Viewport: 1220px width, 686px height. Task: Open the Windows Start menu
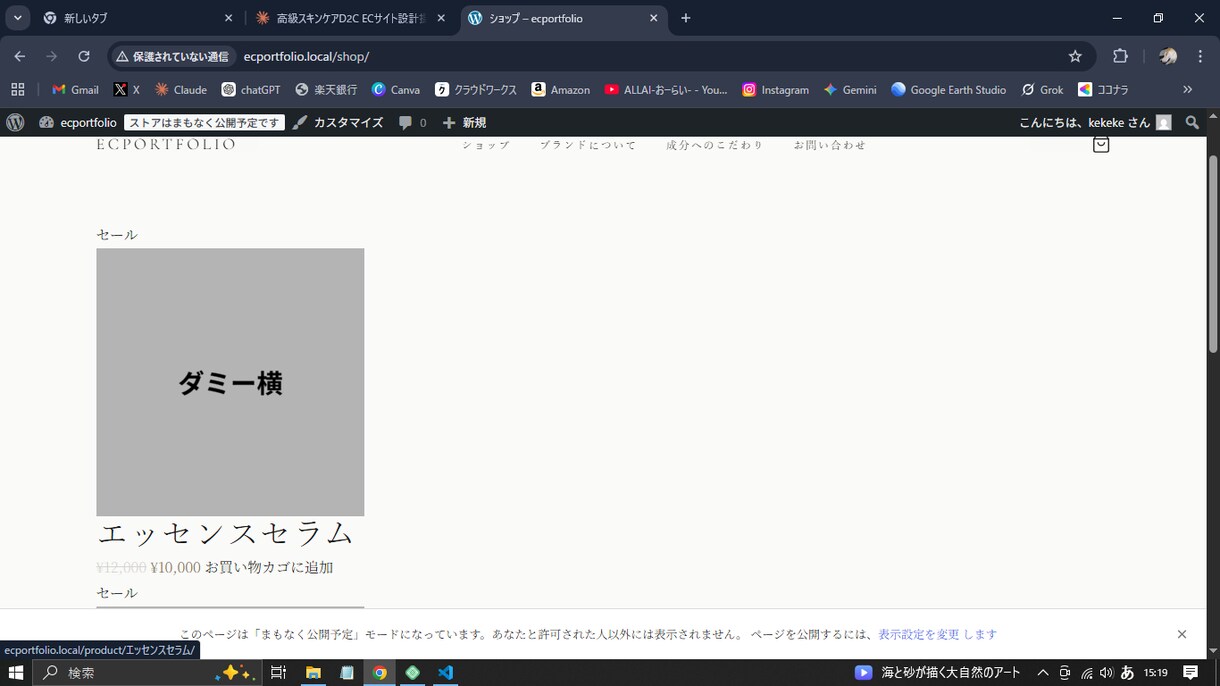tap(16, 673)
